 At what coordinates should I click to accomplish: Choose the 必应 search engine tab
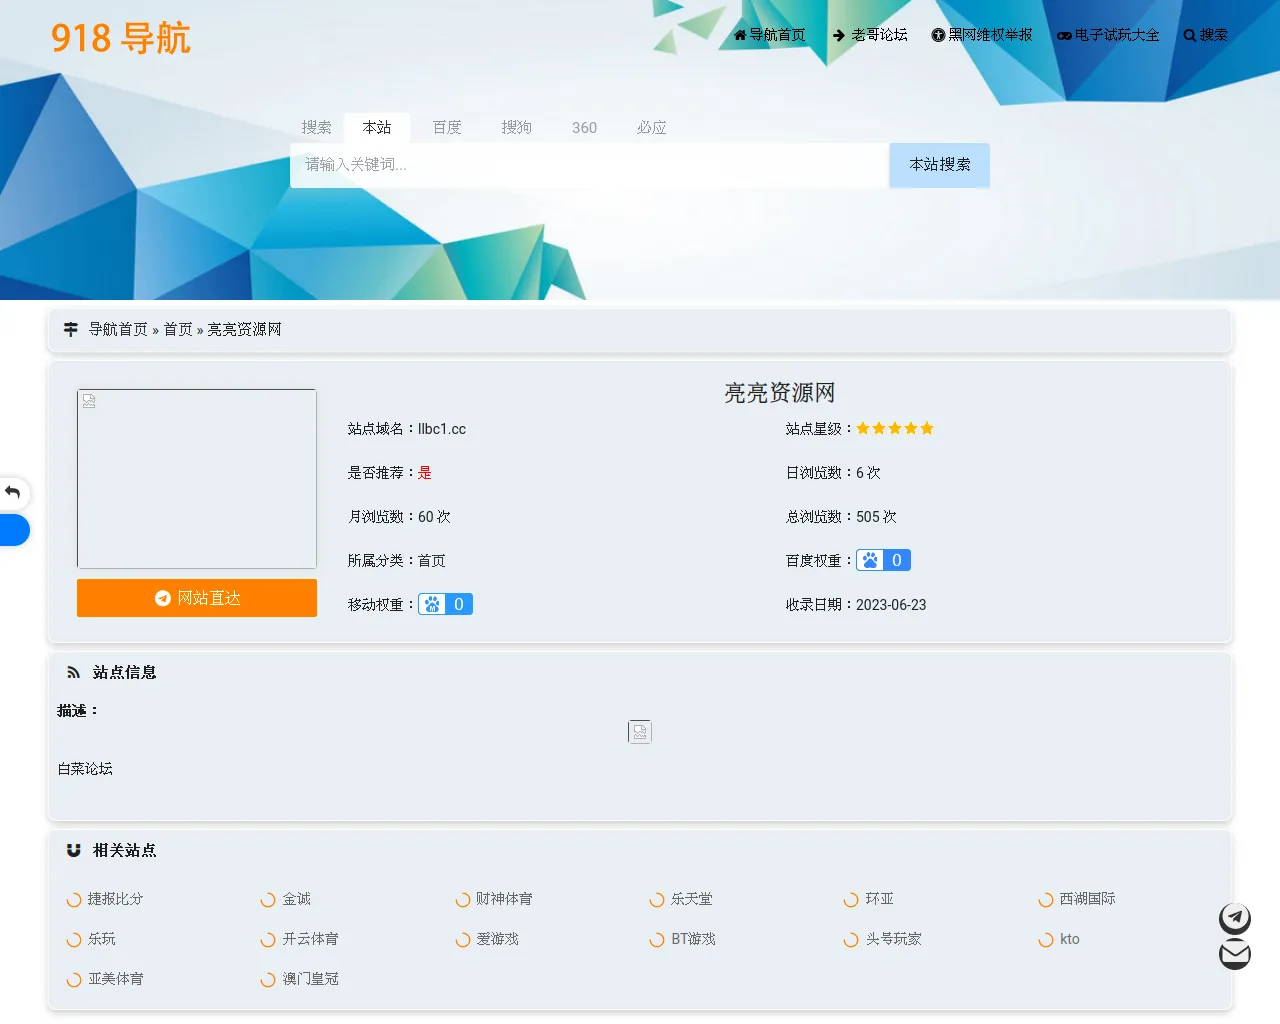click(651, 128)
